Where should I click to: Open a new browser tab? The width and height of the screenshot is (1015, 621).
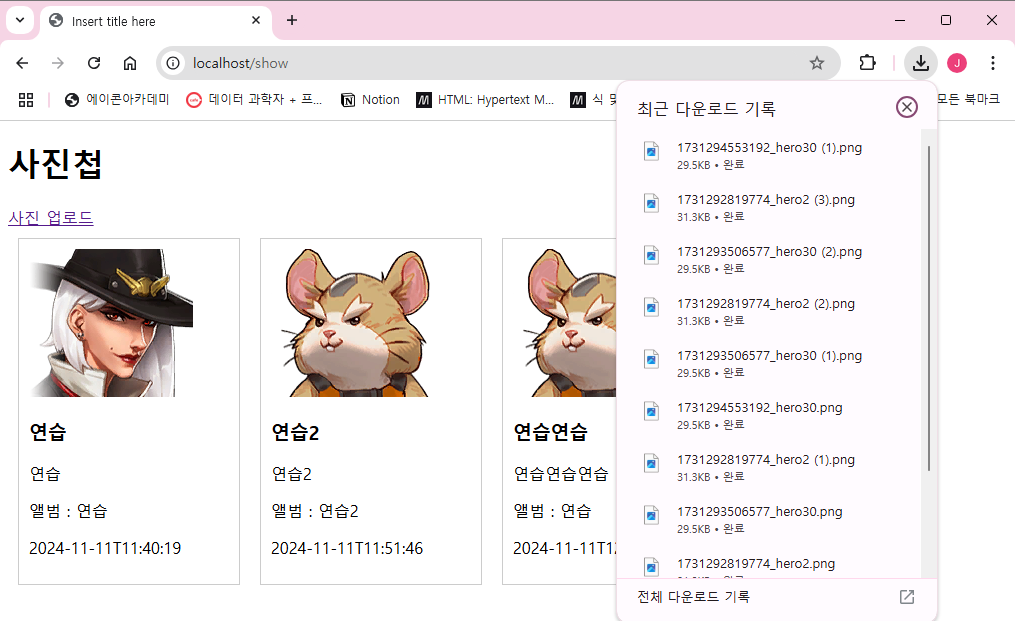click(x=292, y=20)
